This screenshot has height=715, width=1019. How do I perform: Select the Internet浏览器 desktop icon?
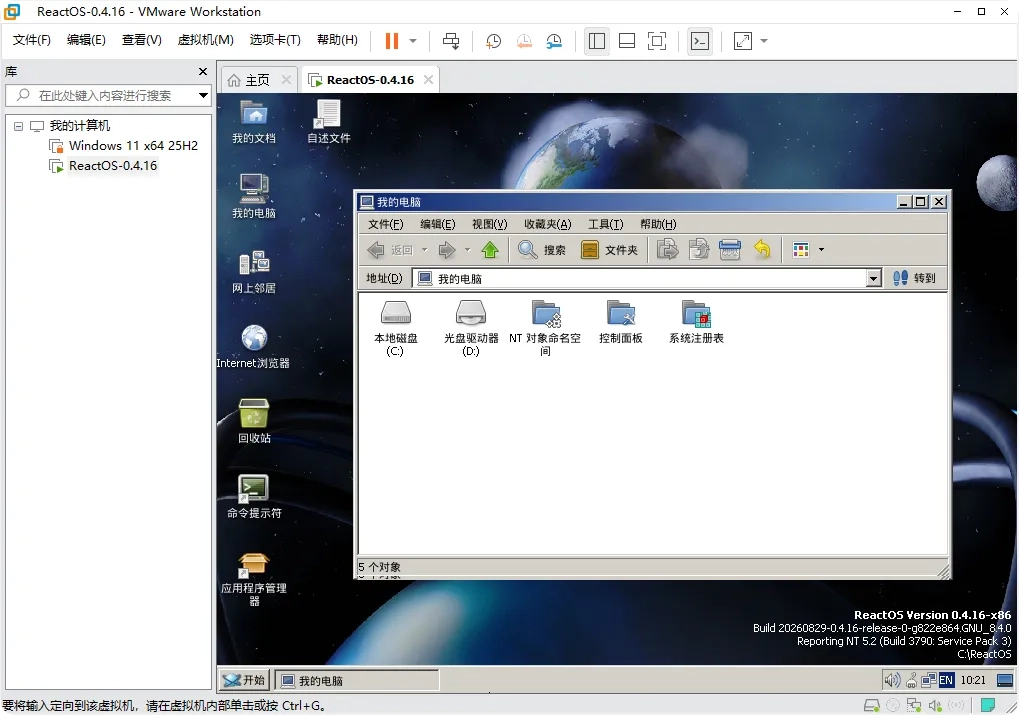click(x=253, y=347)
